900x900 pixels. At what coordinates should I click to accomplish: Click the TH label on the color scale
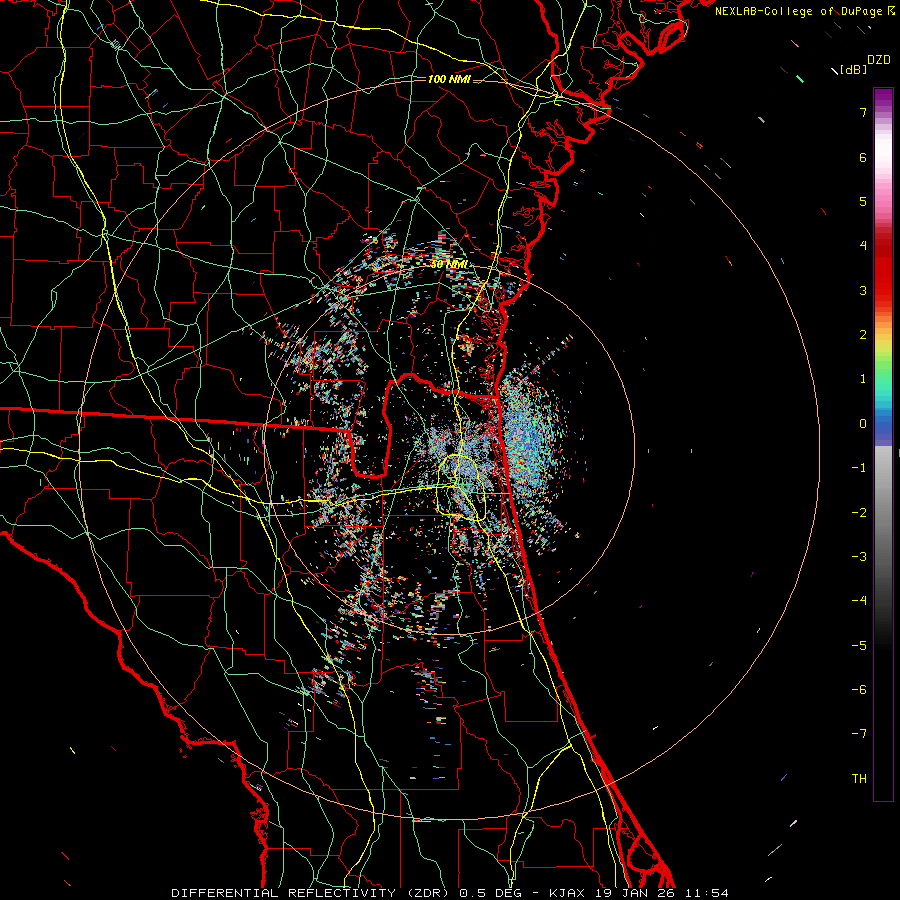[859, 779]
